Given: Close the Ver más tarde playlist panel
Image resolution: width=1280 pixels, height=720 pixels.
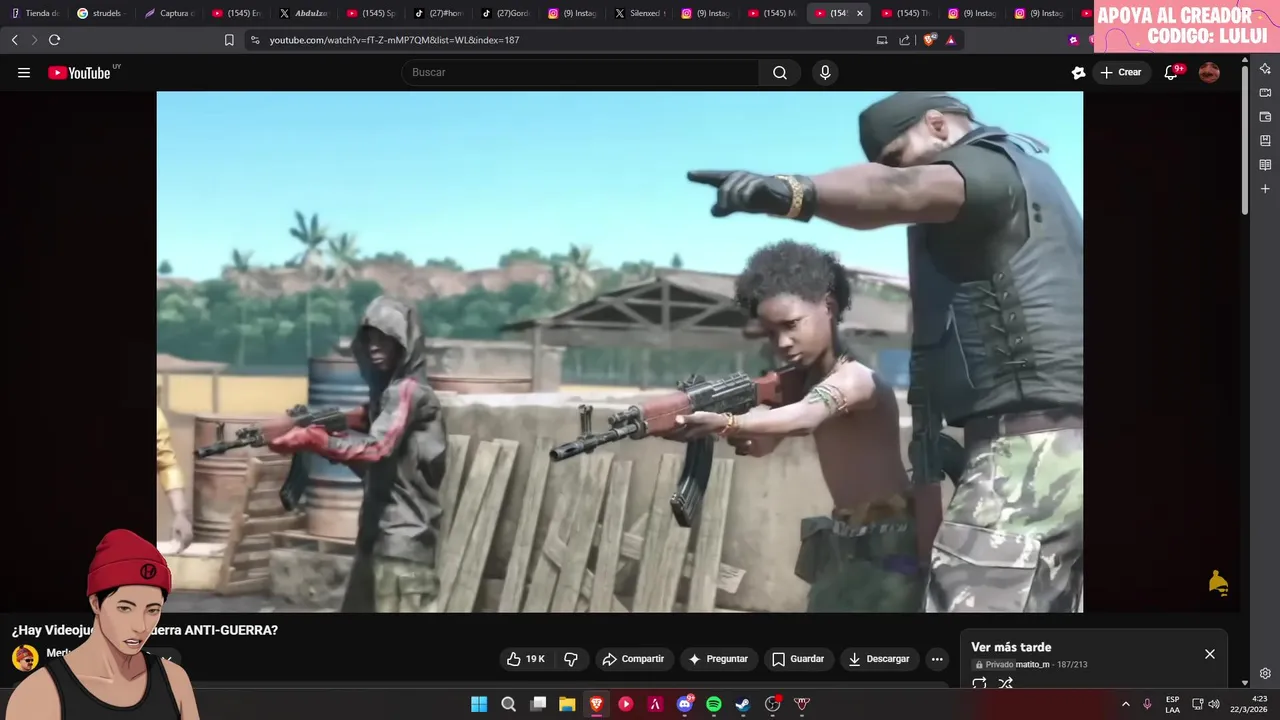Looking at the screenshot, I should pyautogui.click(x=1210, y=654).
